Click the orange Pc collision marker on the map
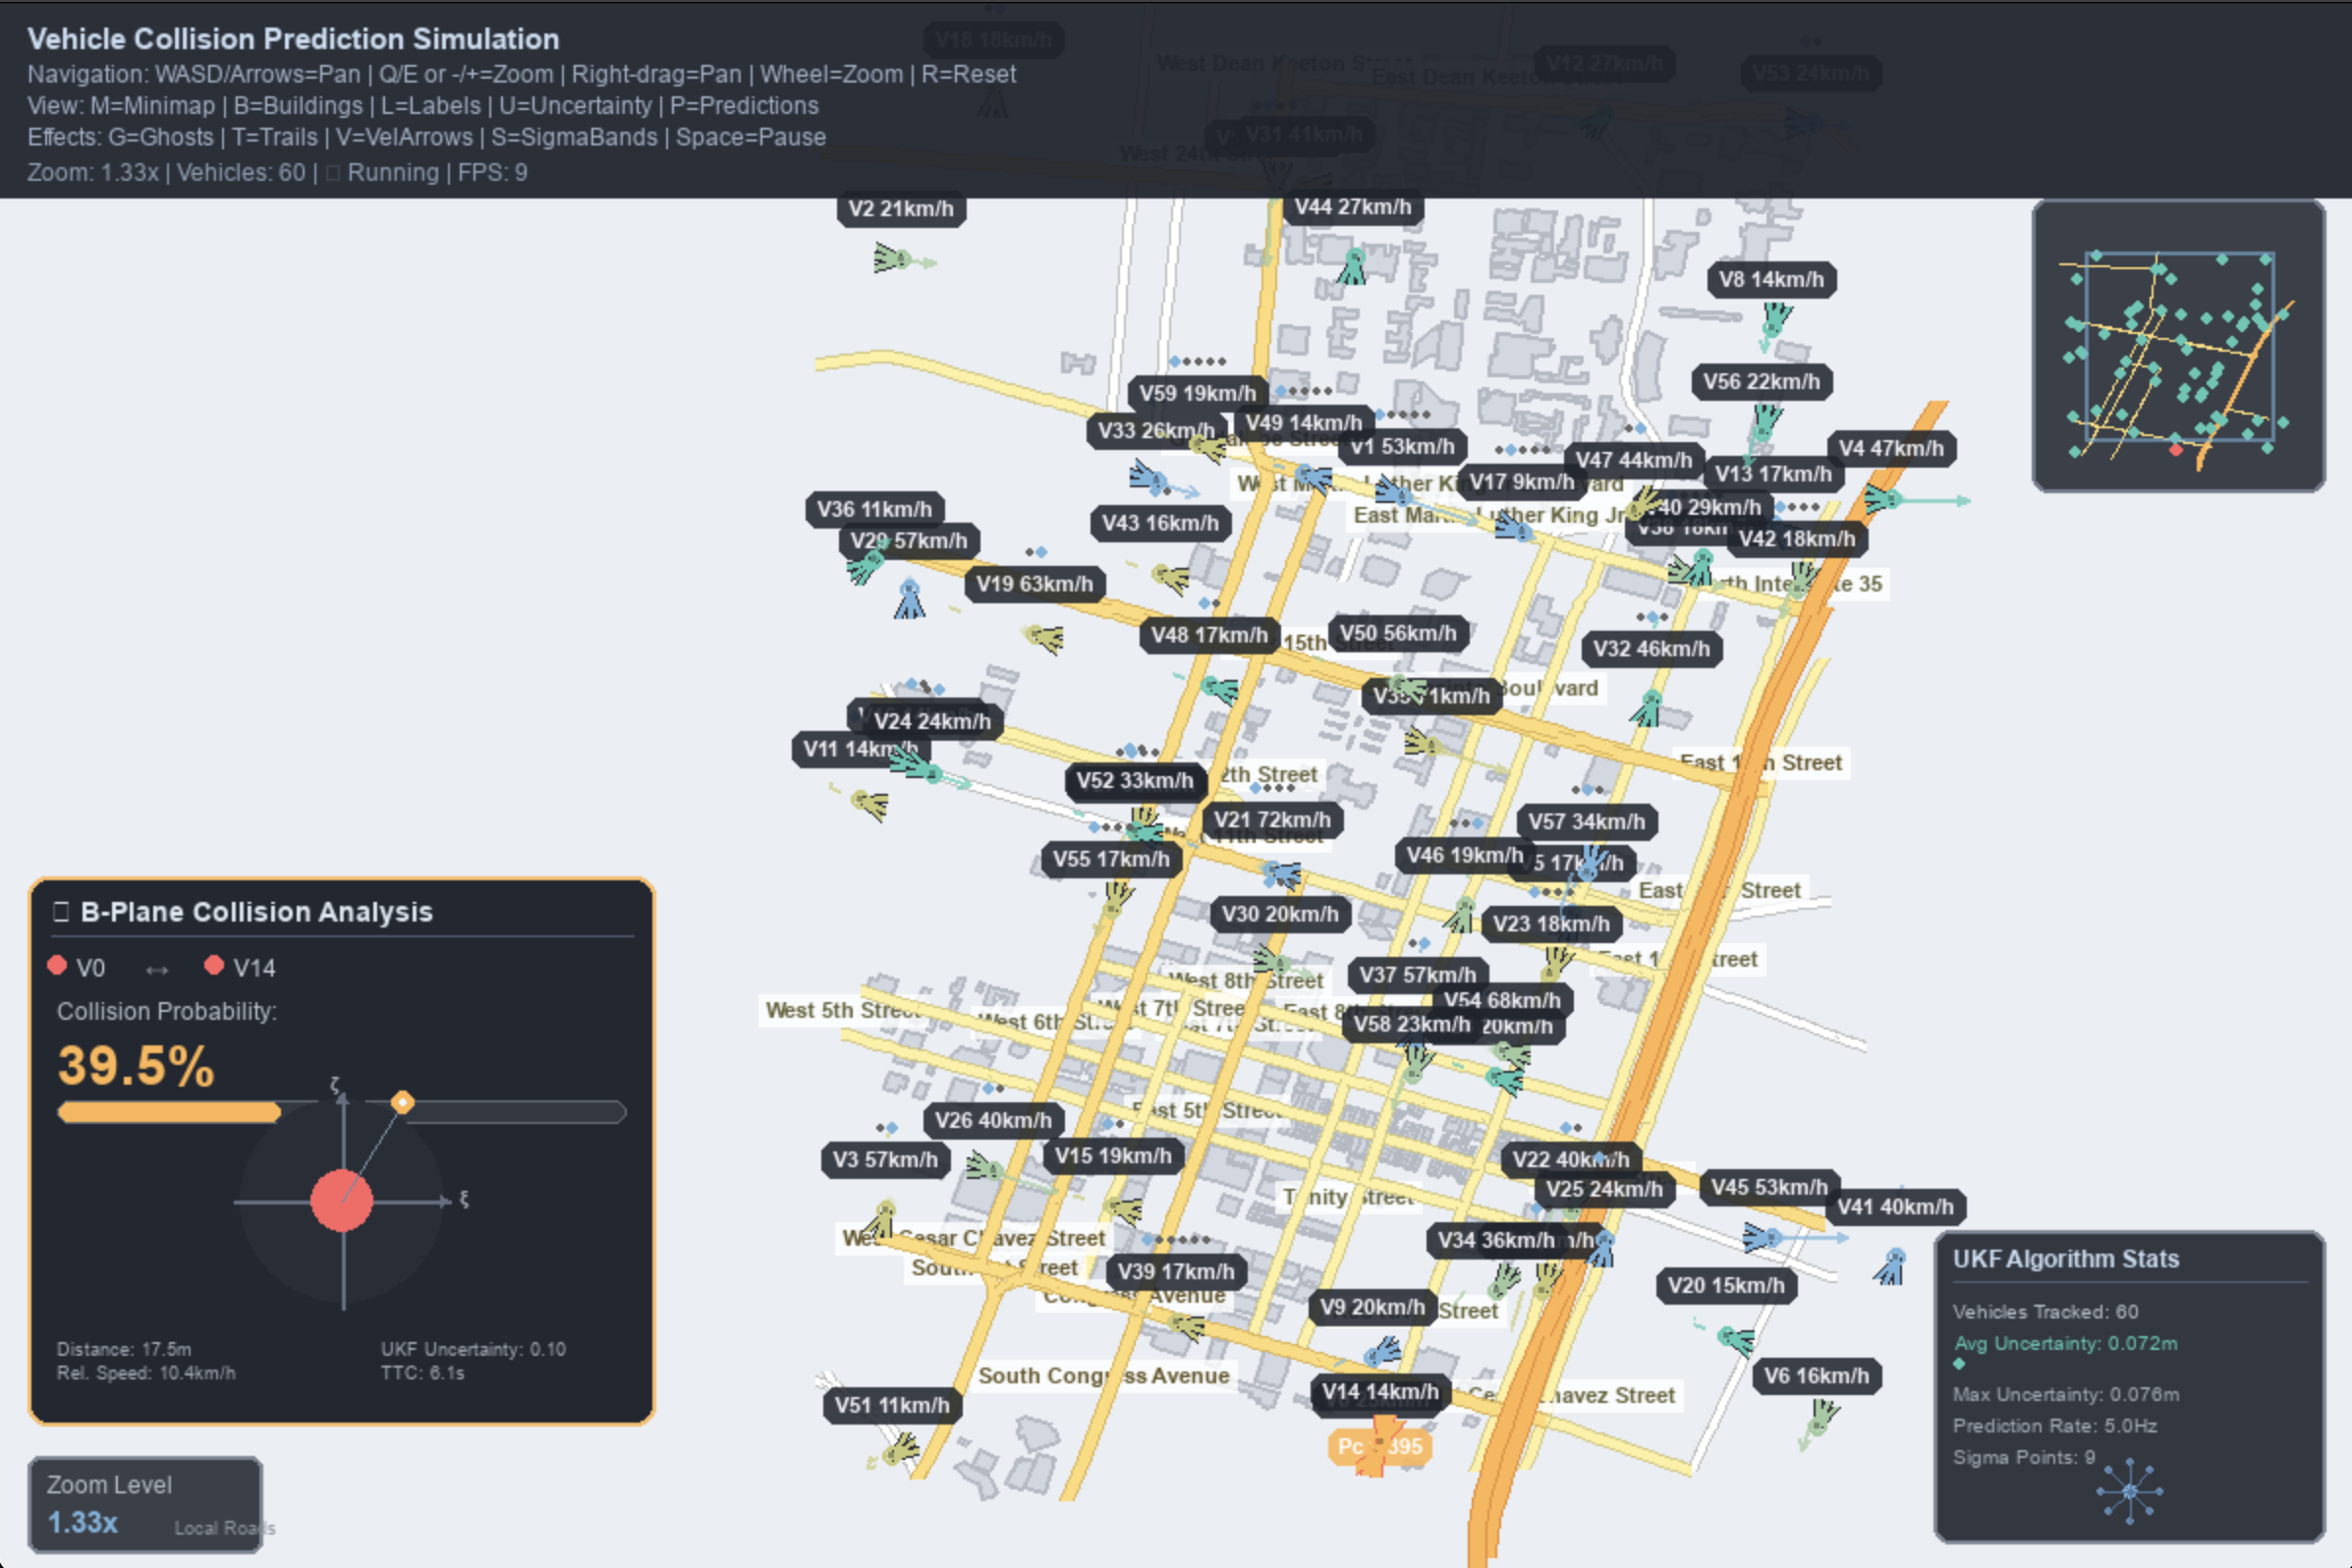This screenshot has width=2352, height=1568. 1380,1446
